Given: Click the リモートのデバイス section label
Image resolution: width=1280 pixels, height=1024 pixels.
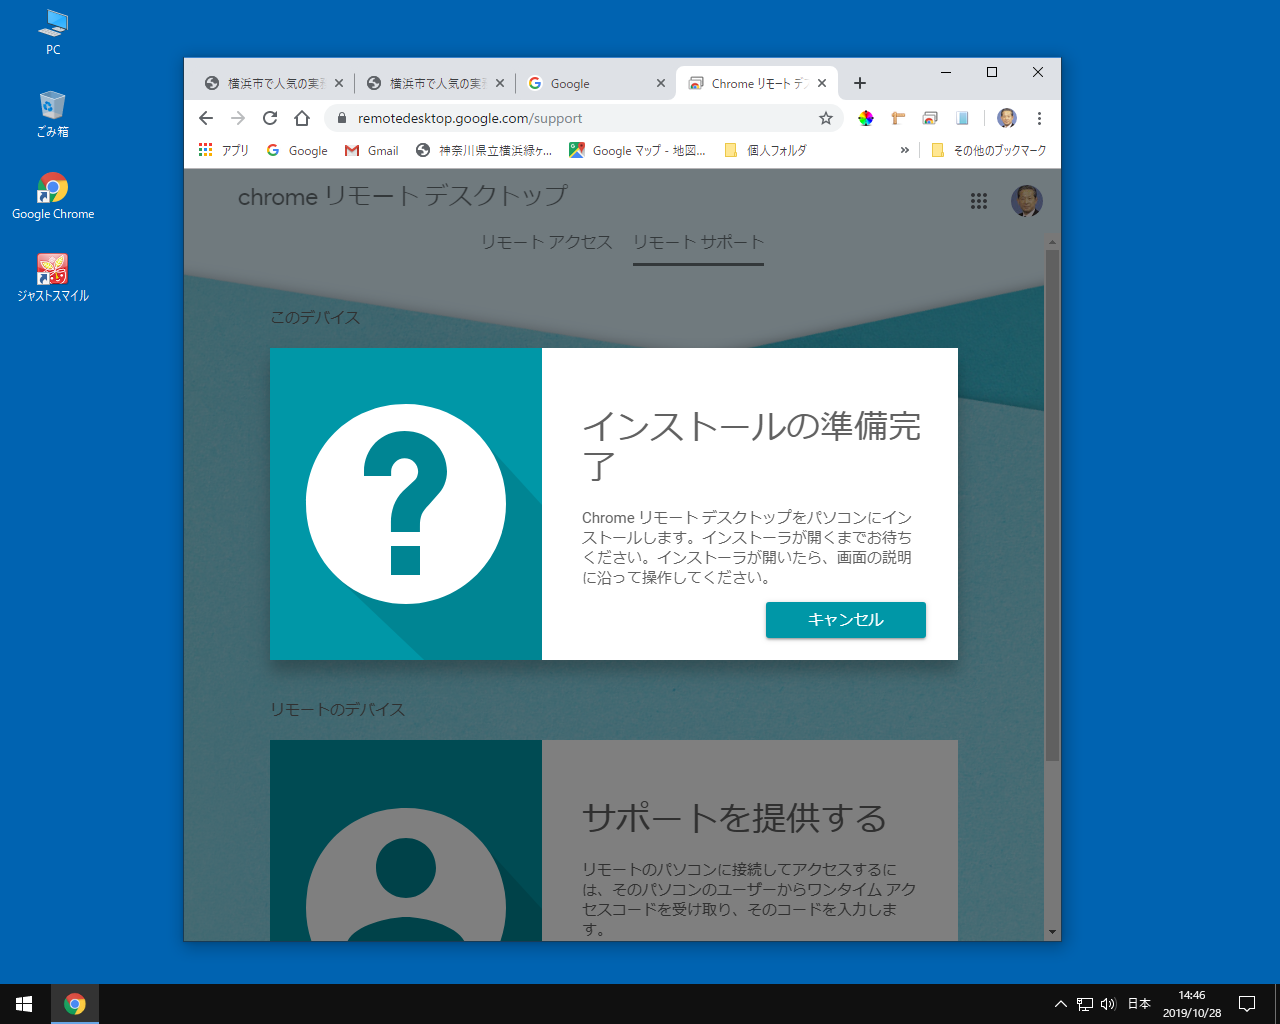Looking at the screenshot, I should (337, 709).
